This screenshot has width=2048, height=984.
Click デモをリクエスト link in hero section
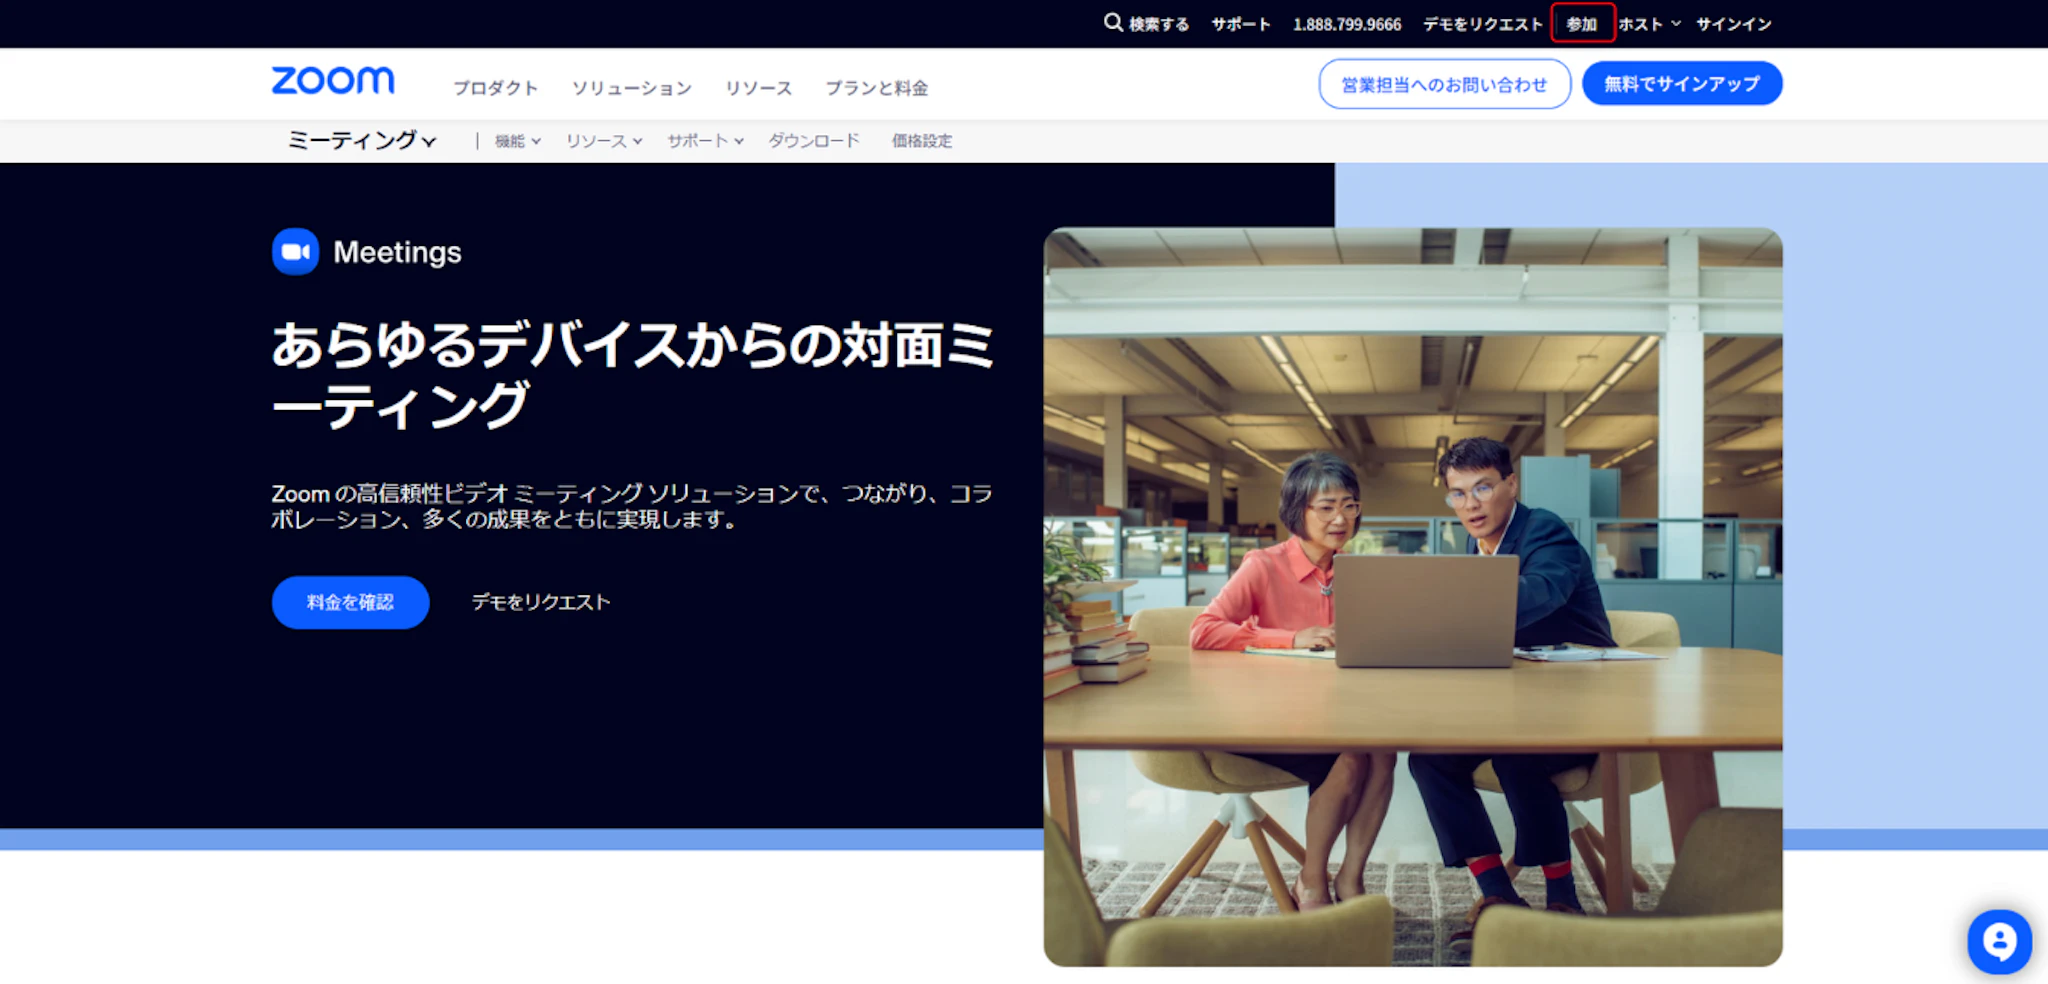coord(540,602)
